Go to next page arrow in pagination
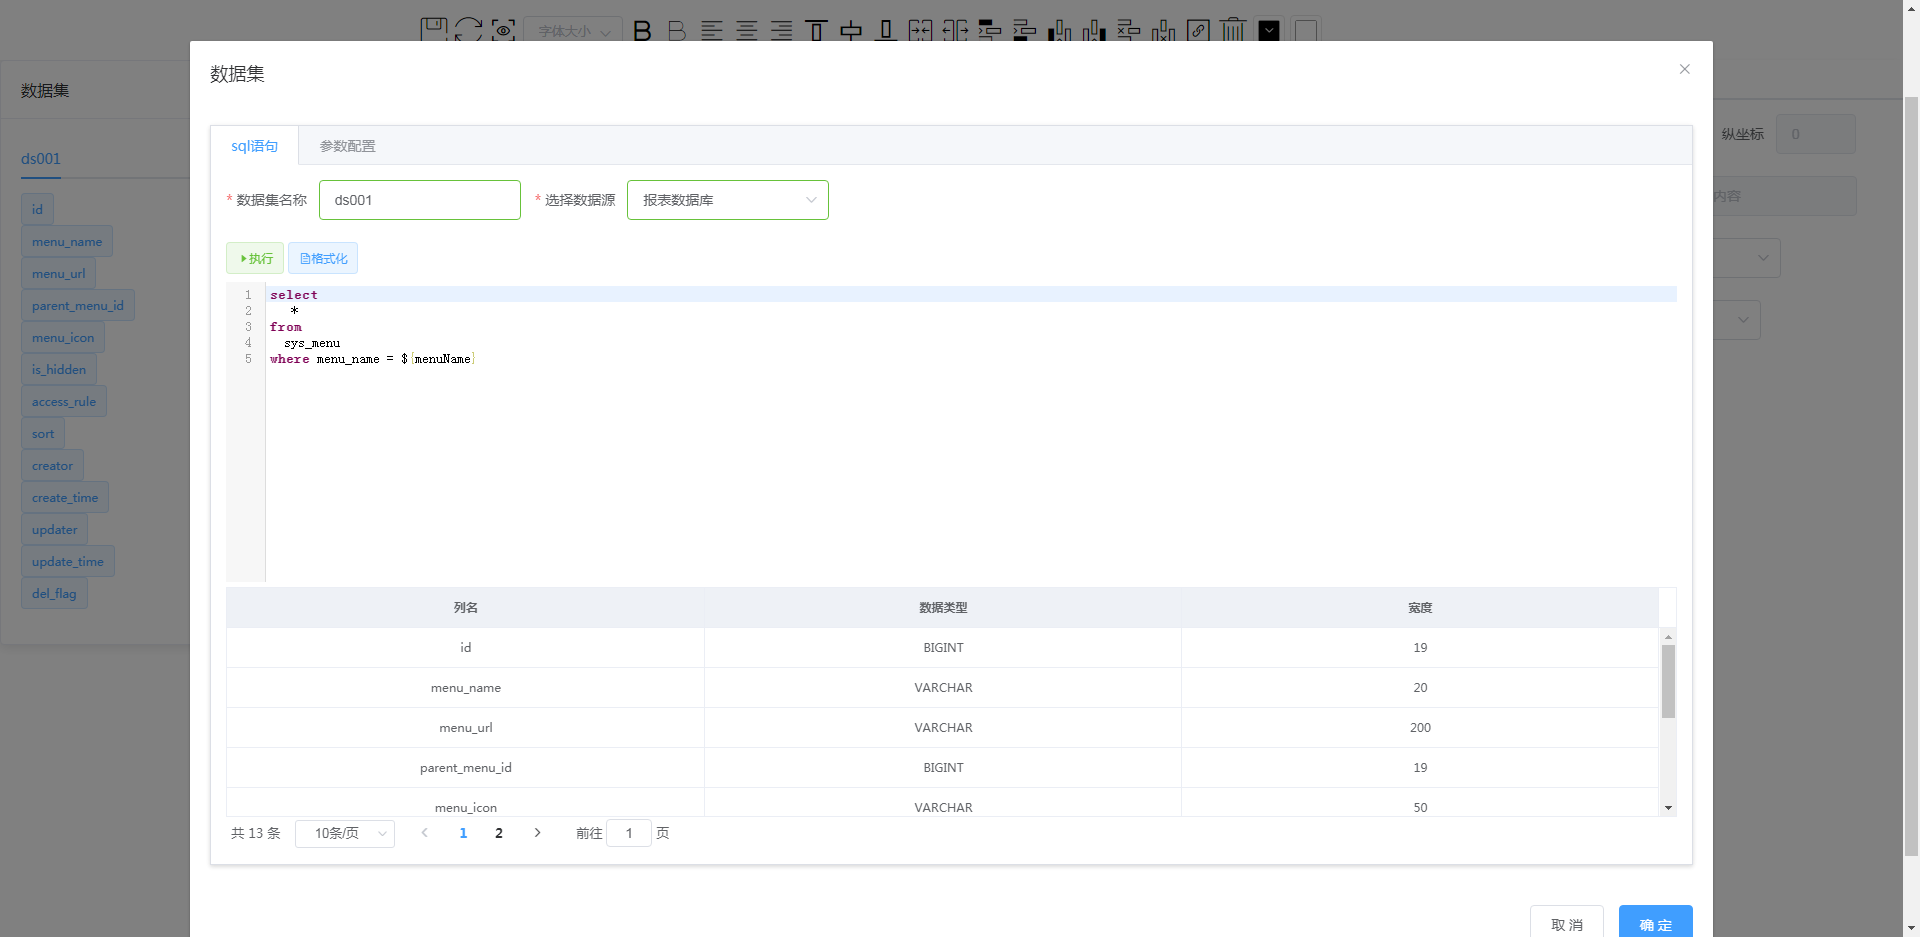Viewport: 1920px width, 937px height. click(x=537, y=833)
